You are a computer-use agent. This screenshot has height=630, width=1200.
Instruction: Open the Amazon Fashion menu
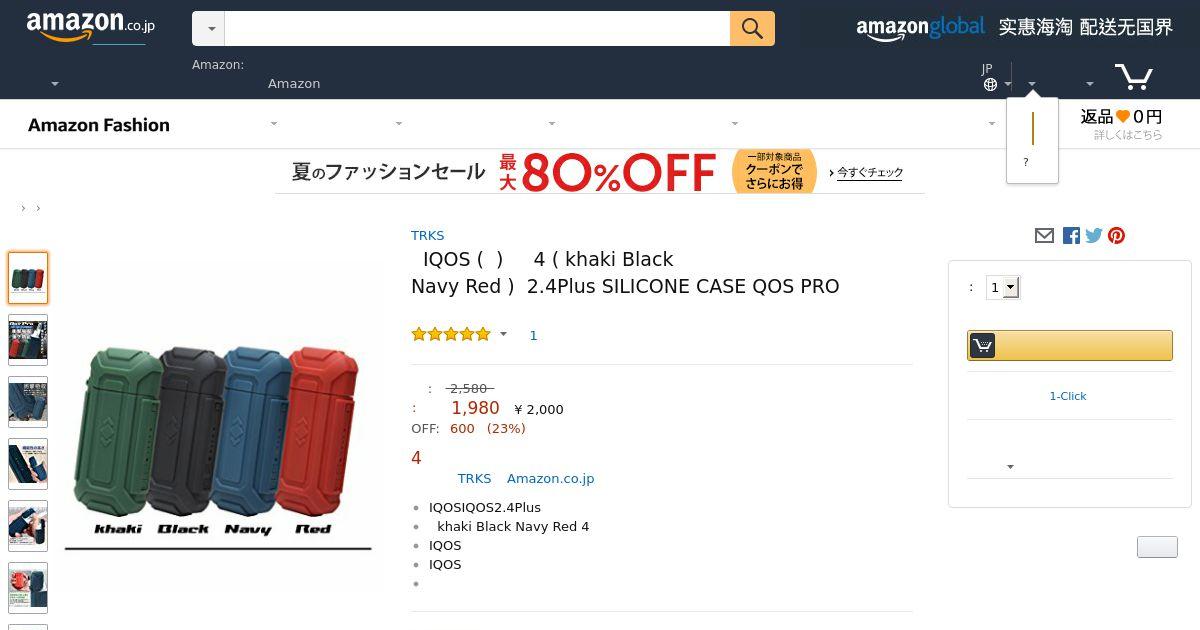[98, 125]
